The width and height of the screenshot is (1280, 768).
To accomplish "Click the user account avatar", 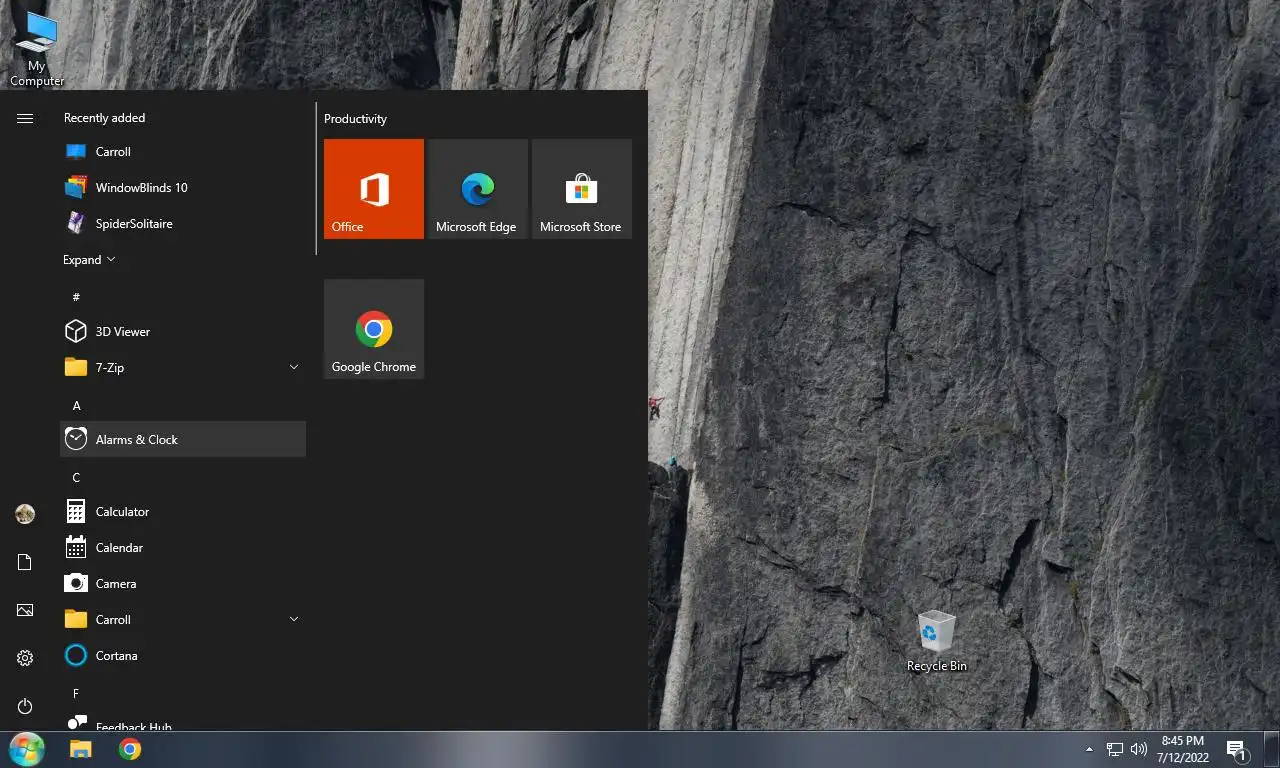I will (x=25, y=514).
